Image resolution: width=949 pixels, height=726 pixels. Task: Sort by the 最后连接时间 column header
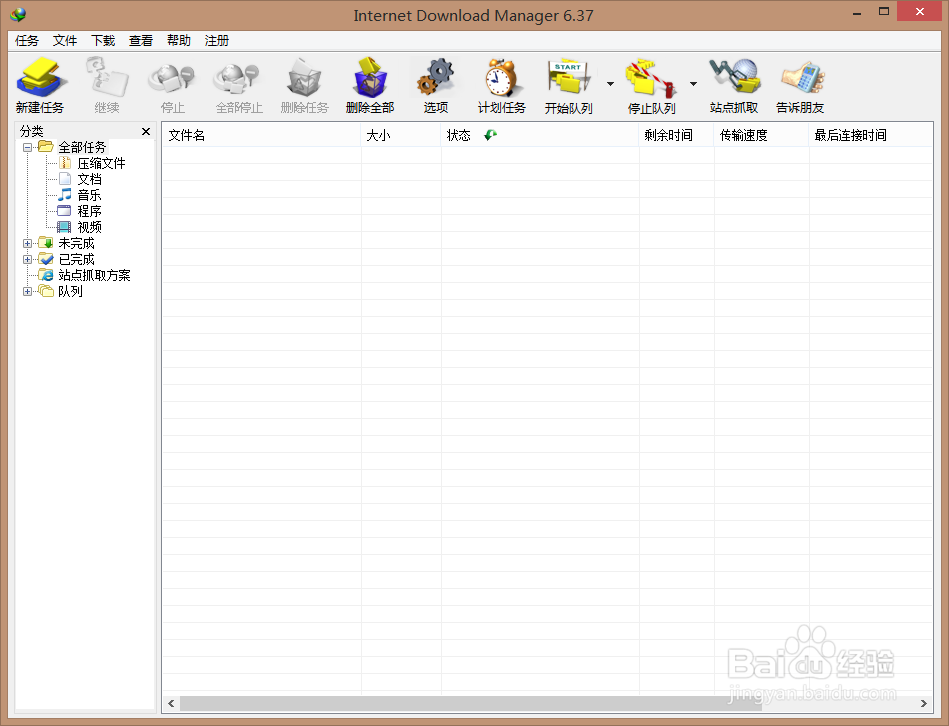pyautogui.click(x=871, y=135)
